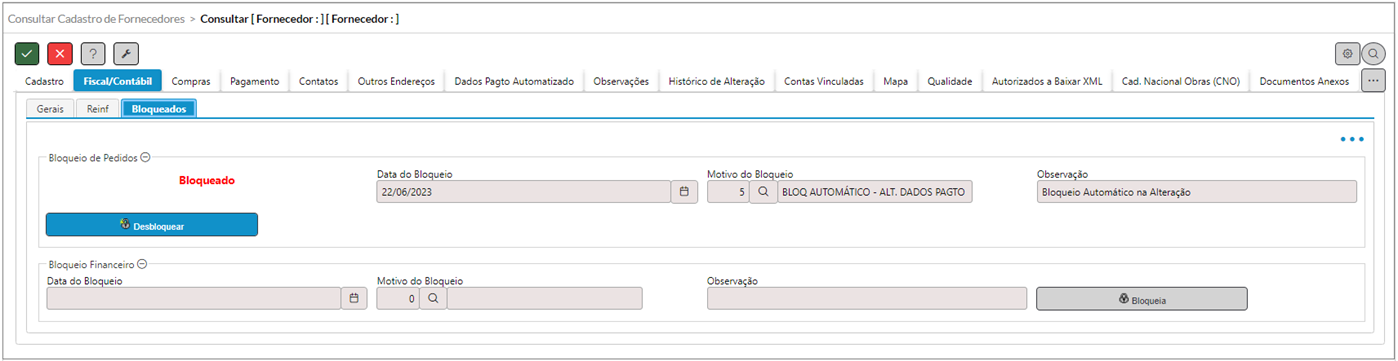Switch to the Reinf sub-tab
The width and height of the screenshot is (1398, 361).
tap(98, 108)
